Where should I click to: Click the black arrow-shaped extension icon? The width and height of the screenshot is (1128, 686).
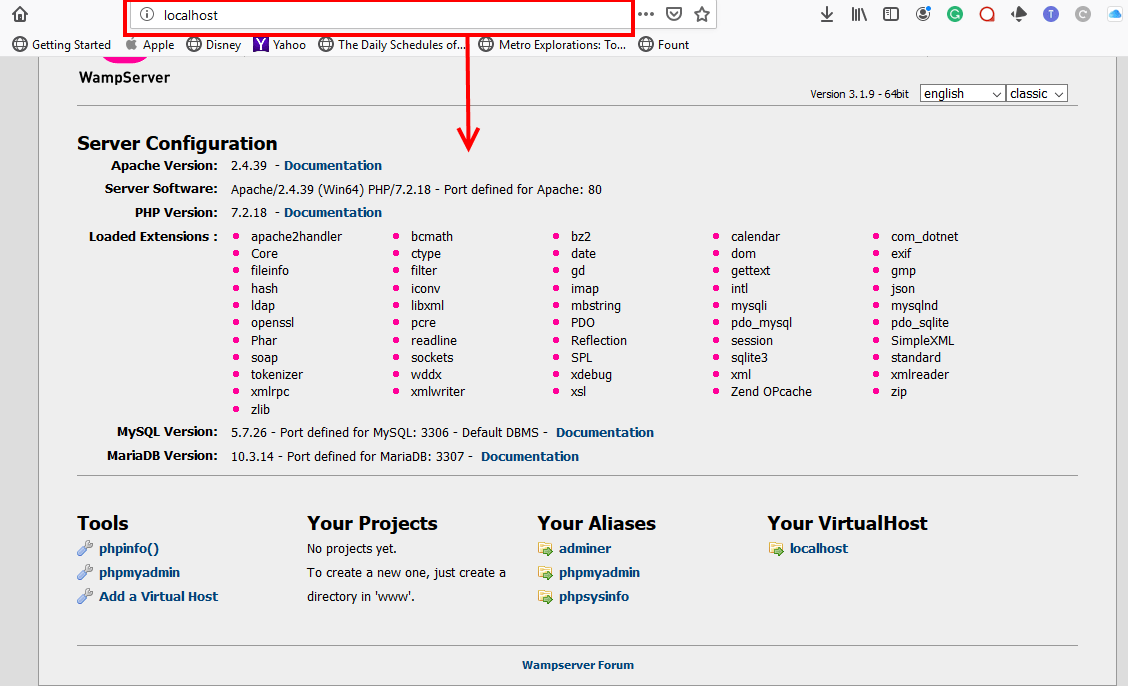(1019, 14)
